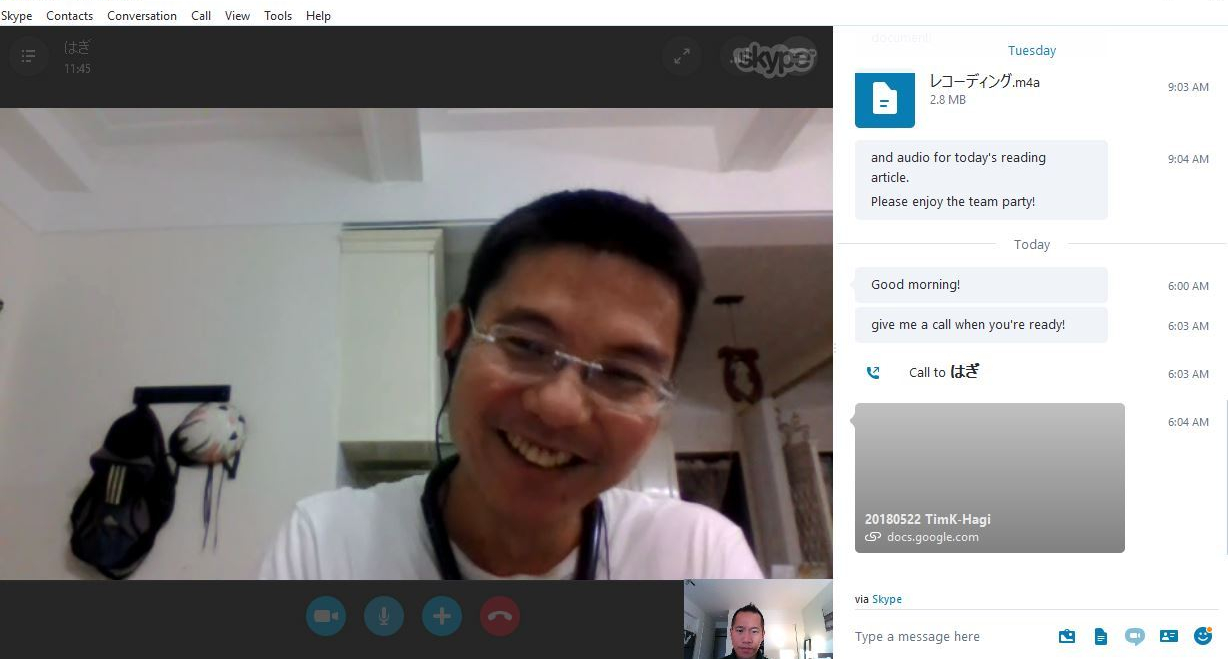Send a photo using the image icon
Viewport: 1228px width, 659px height.
point(1067,636)
